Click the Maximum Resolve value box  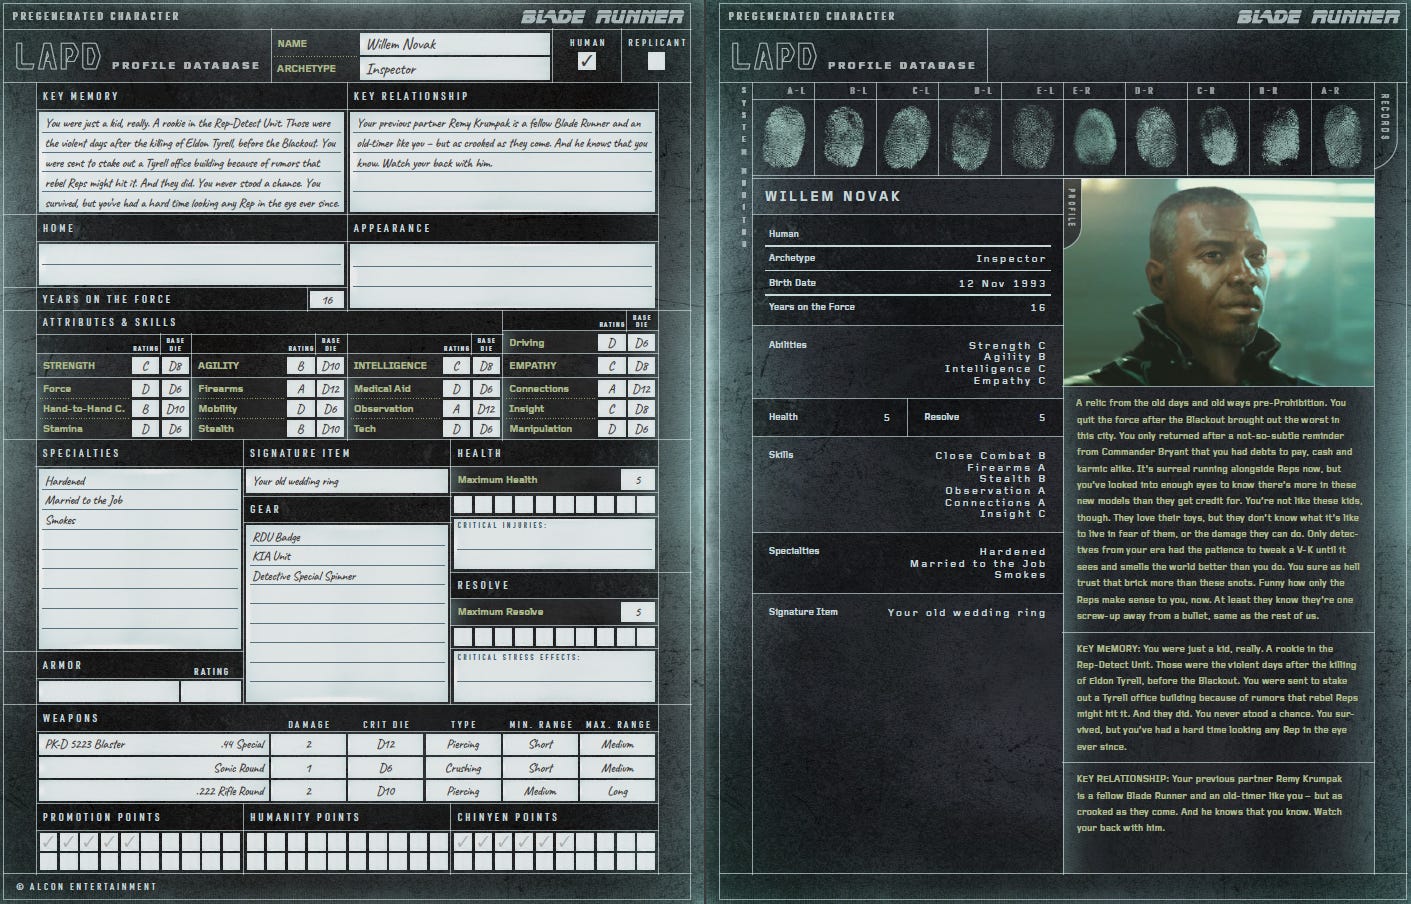pos(638,612)
